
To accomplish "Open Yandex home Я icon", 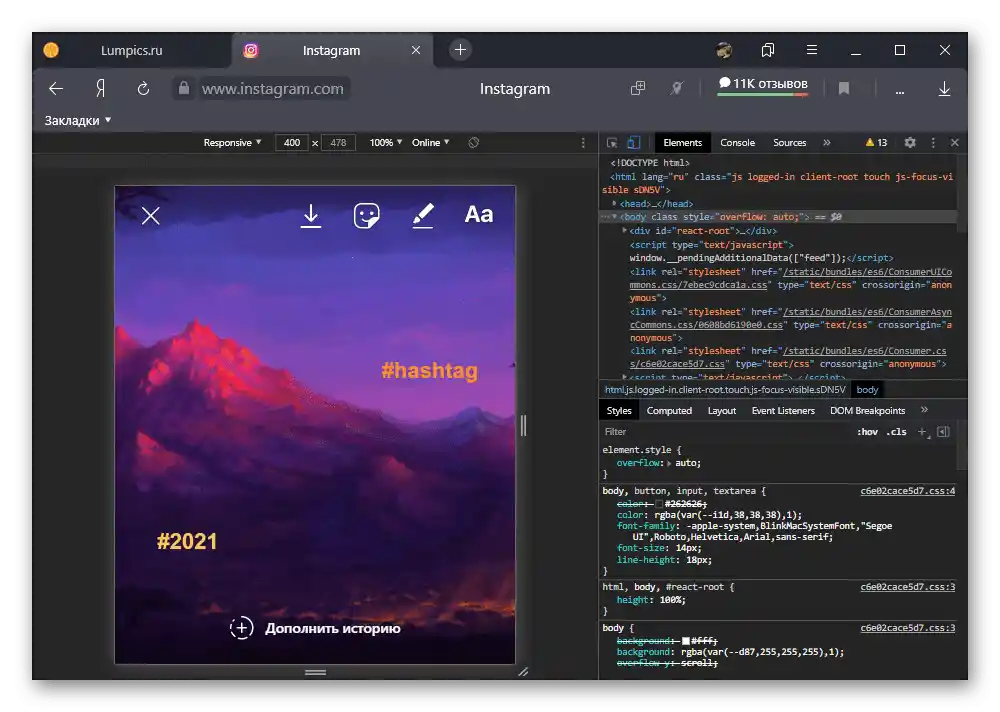I will pos(100,89).
